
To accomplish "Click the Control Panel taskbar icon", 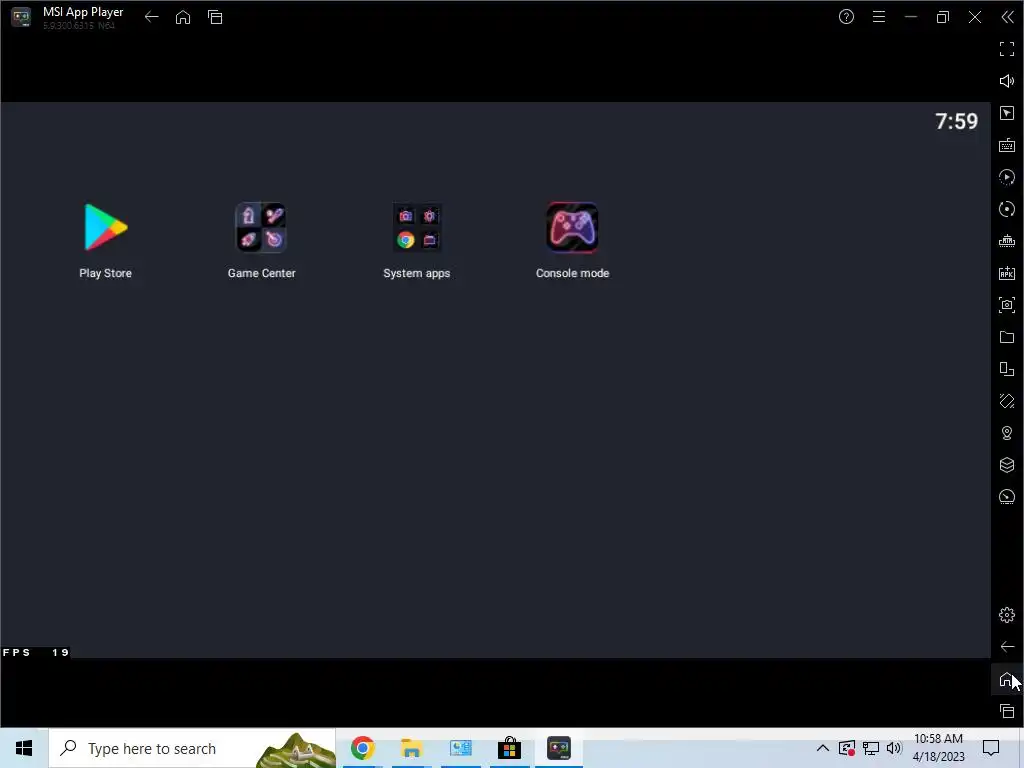I will coord(460,748).
